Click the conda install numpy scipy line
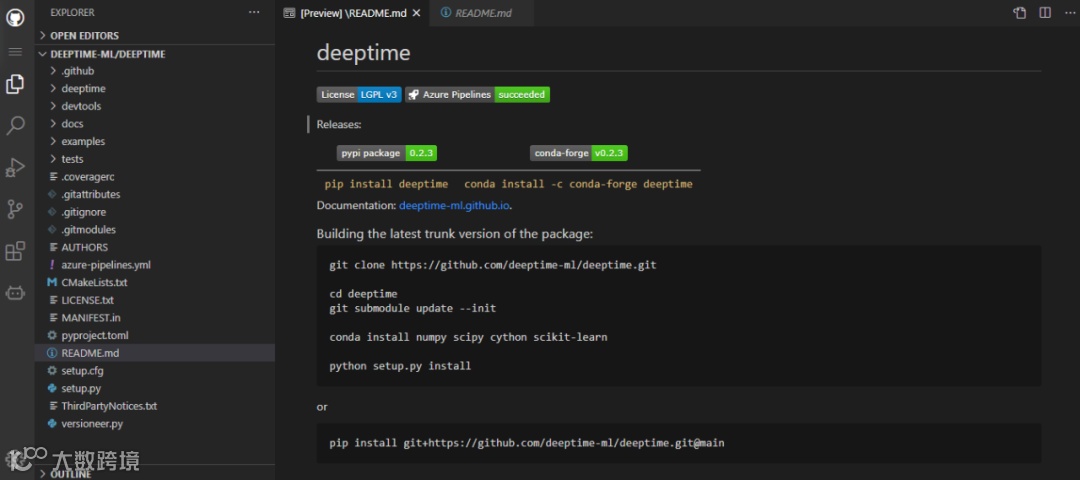 468,337
